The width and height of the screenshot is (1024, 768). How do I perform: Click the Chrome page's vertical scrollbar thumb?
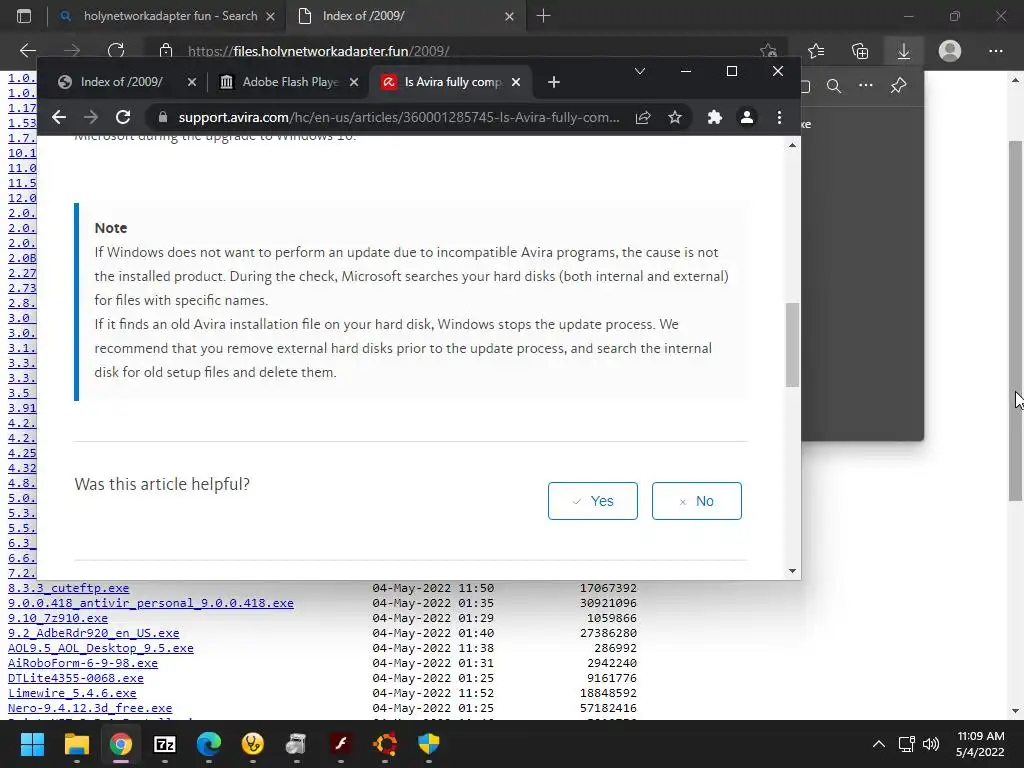[792, 344]
